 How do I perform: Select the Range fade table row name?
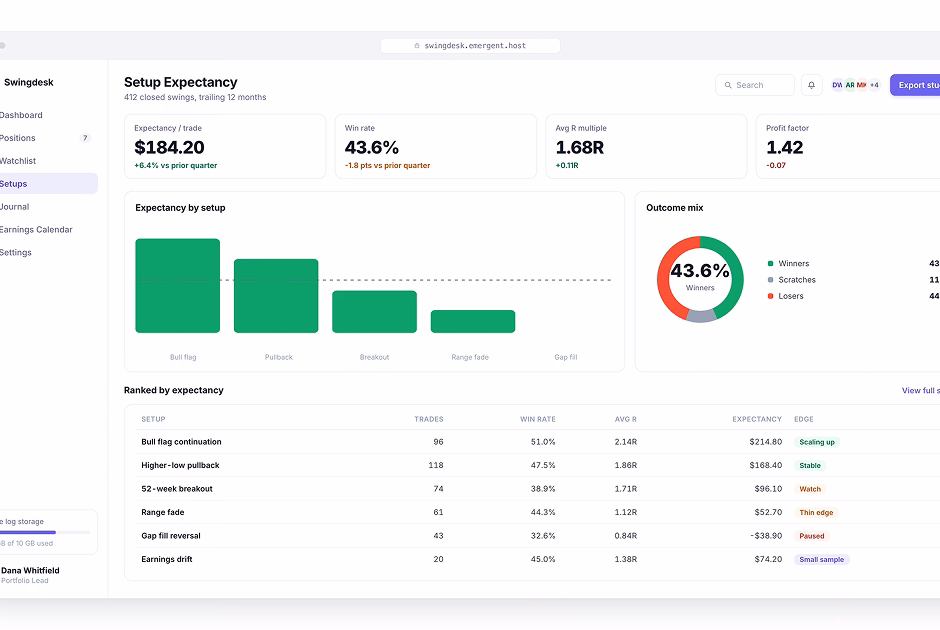[x=162, y=513]
